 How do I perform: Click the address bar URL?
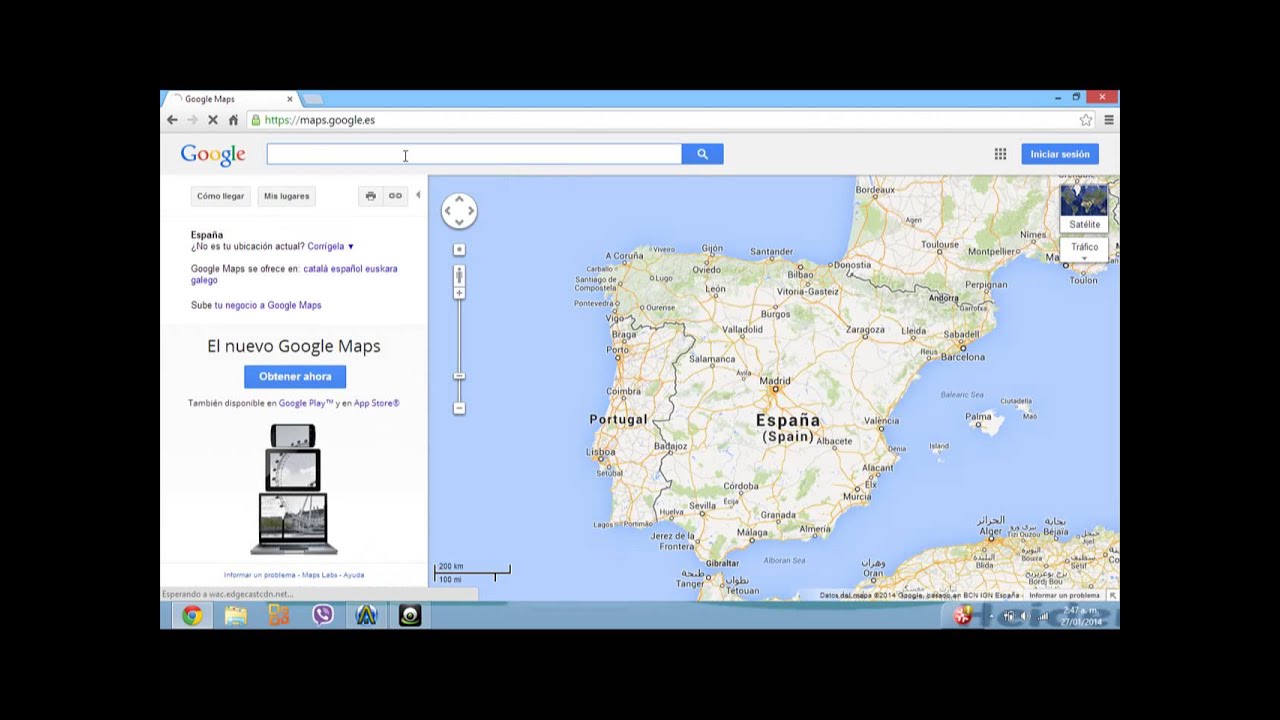pos(319,120)
